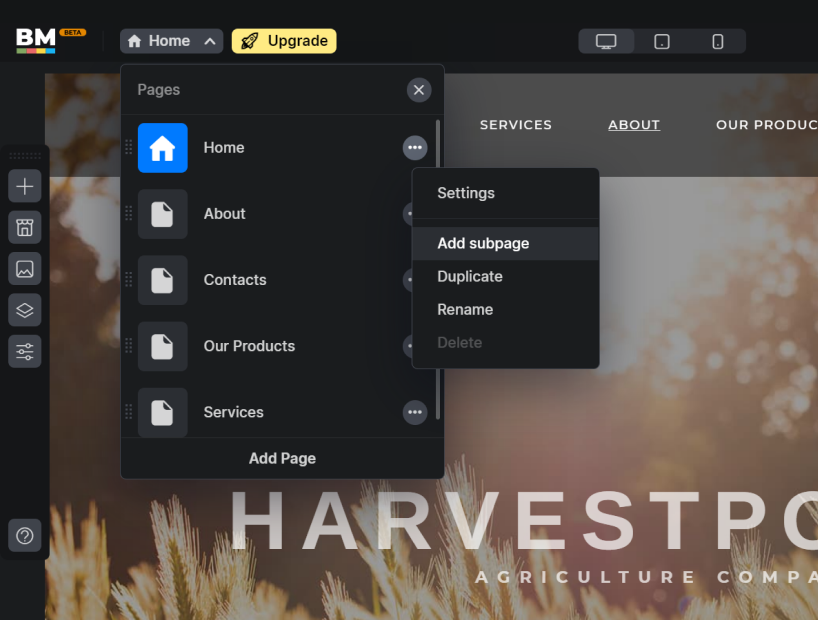The width and height of the screenshot is (818, 620).
Task: Select the About page document icon
Action: pyautogui.click(x=163, y=214)
